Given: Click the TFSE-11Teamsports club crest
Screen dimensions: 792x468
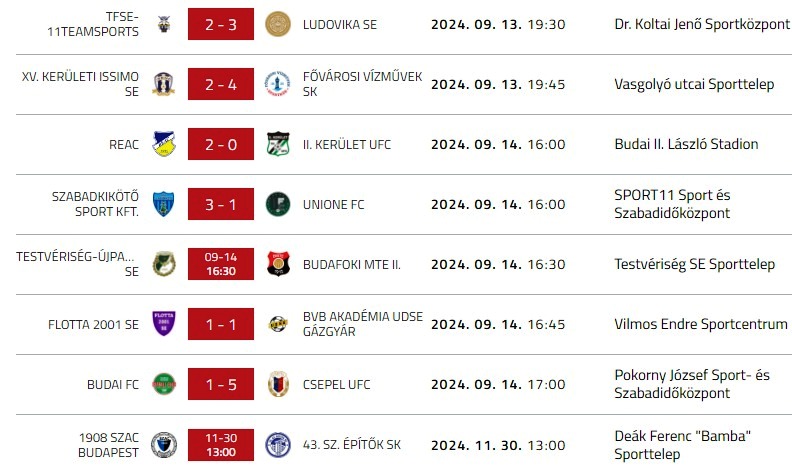Looking at the screenshot, I should (164, 25).
